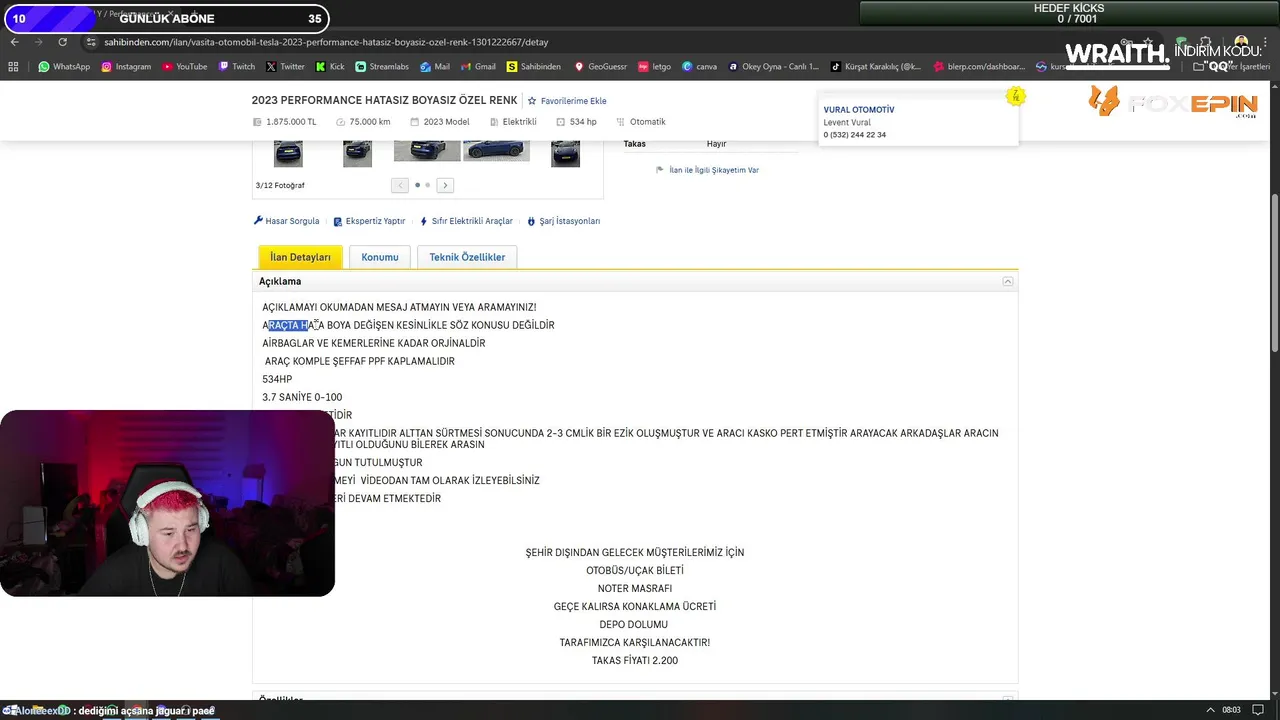
Task: Open the YouTube bookmark
Action: (x=184, y=67)
